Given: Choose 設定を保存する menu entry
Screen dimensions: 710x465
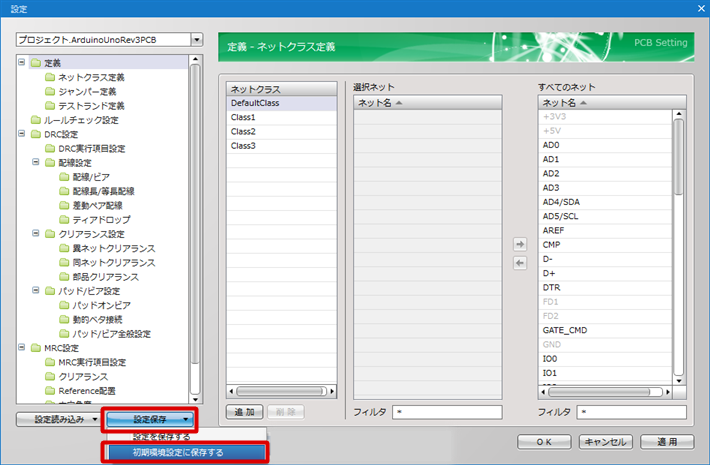Looking at the screenshot, I should pos(186,436).
